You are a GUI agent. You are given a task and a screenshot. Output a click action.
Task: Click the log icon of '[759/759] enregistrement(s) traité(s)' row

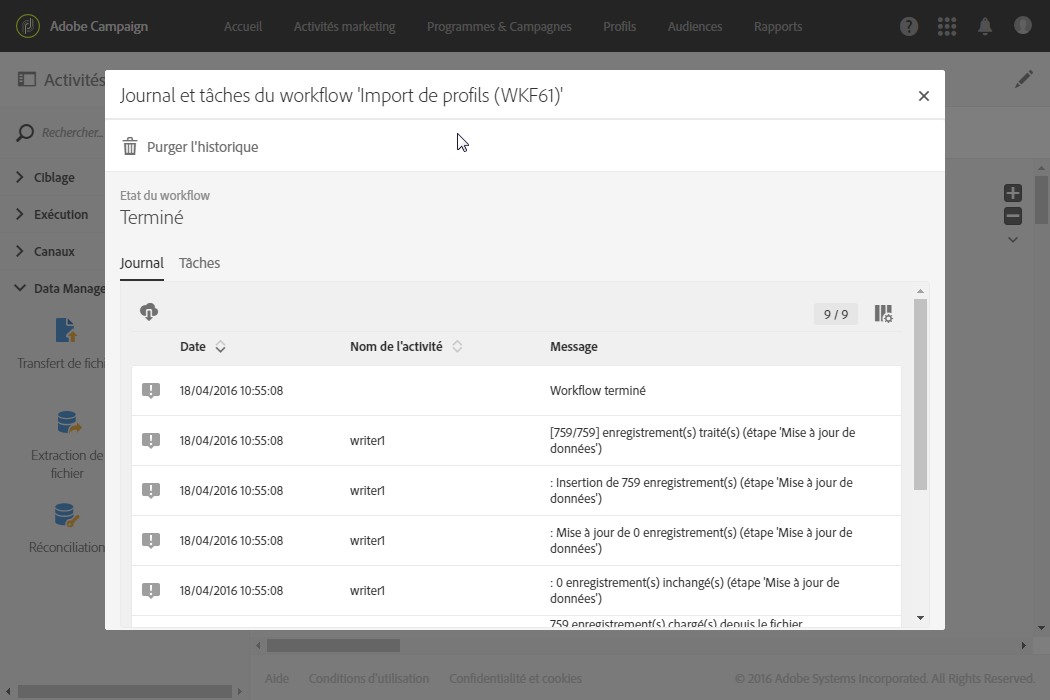pos(151,441)
